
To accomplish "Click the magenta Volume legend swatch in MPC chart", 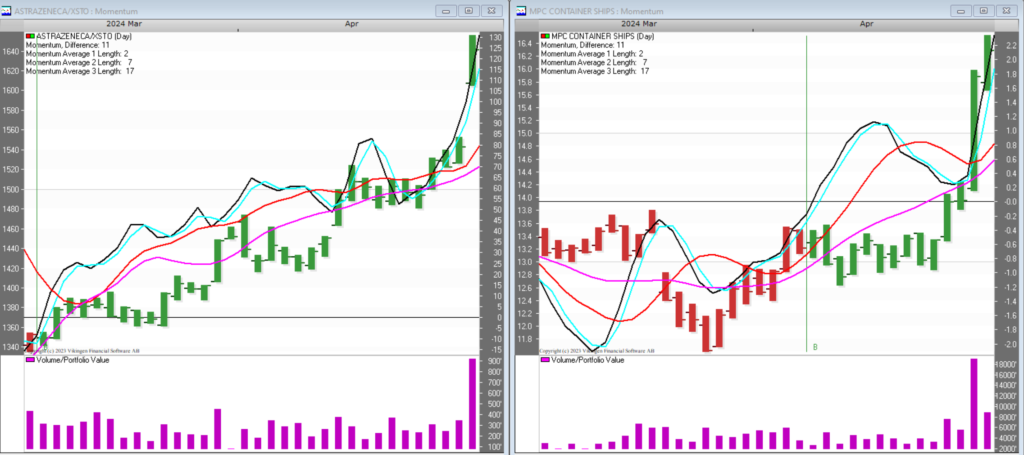I will [544, 360].
